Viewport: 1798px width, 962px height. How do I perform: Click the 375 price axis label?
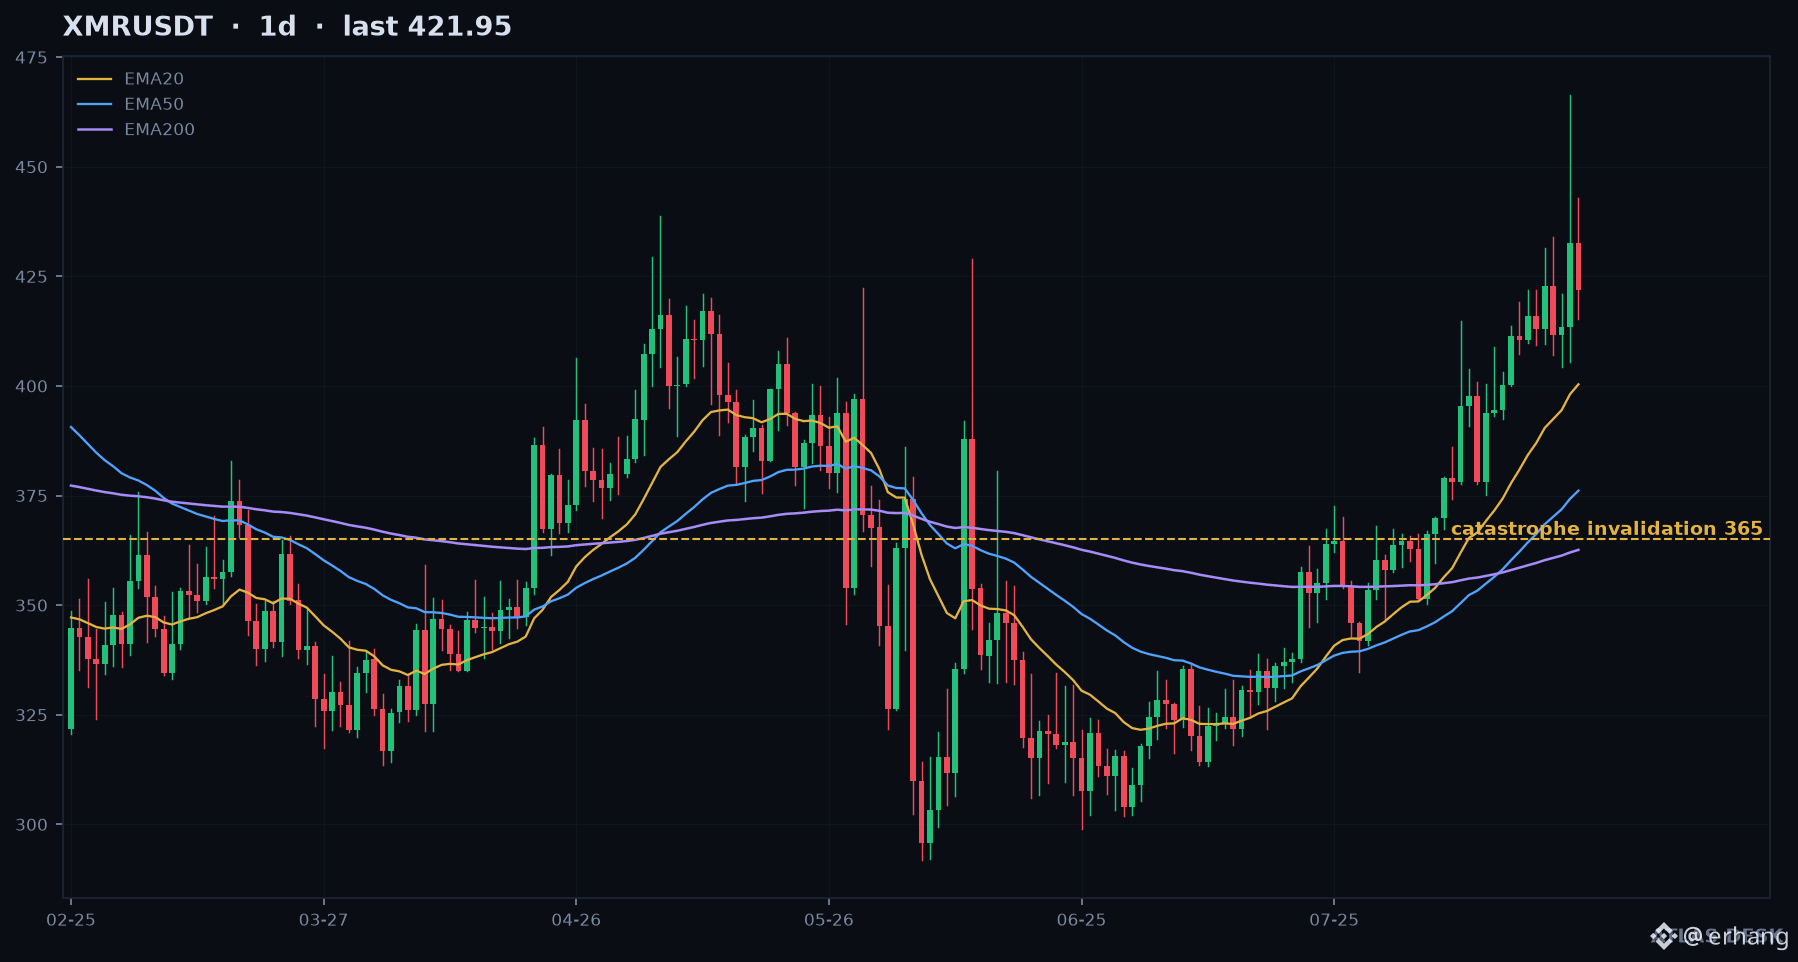[x=31, y=496]
